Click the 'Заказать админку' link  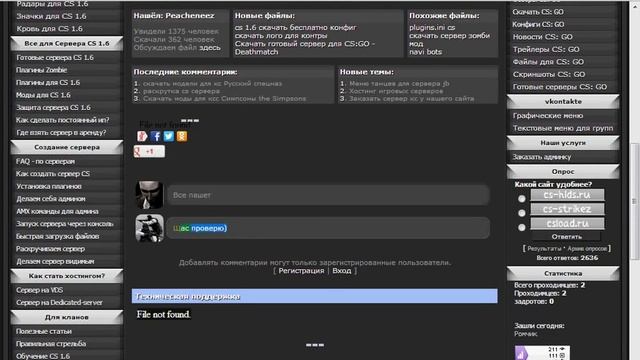(542, 157)
